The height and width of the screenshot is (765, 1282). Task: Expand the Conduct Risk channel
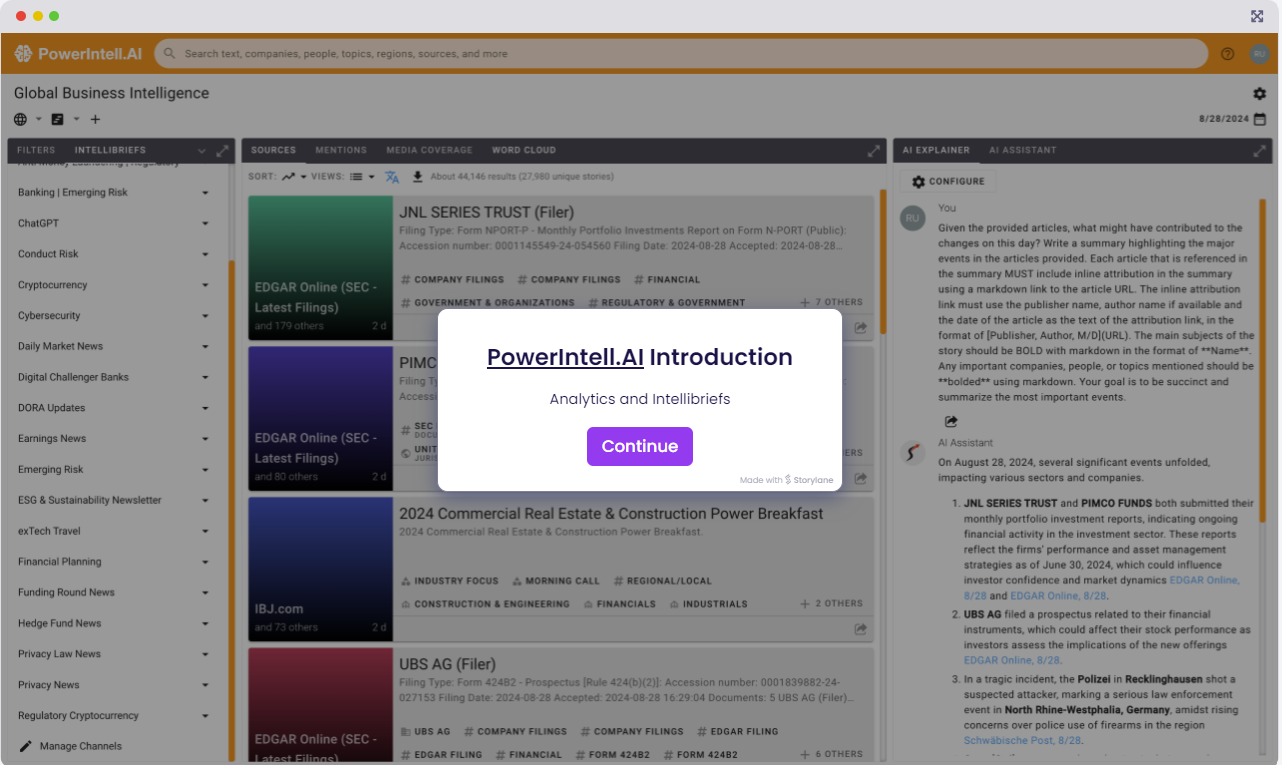point(205,254)
